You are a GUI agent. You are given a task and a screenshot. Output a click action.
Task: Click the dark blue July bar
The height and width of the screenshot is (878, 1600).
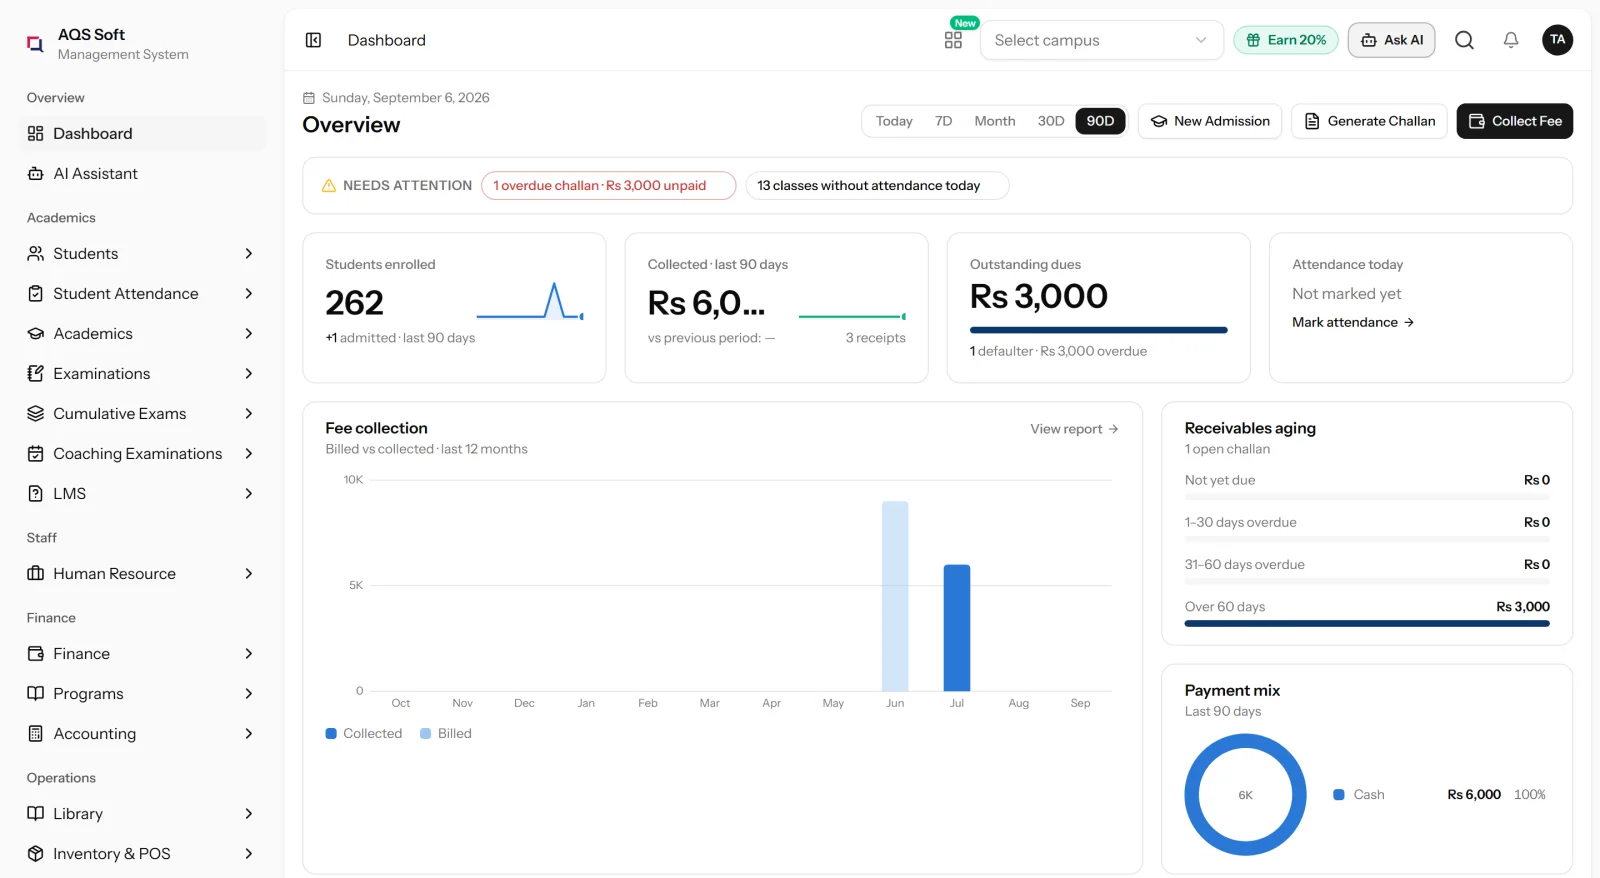click(x=957, y=628)
